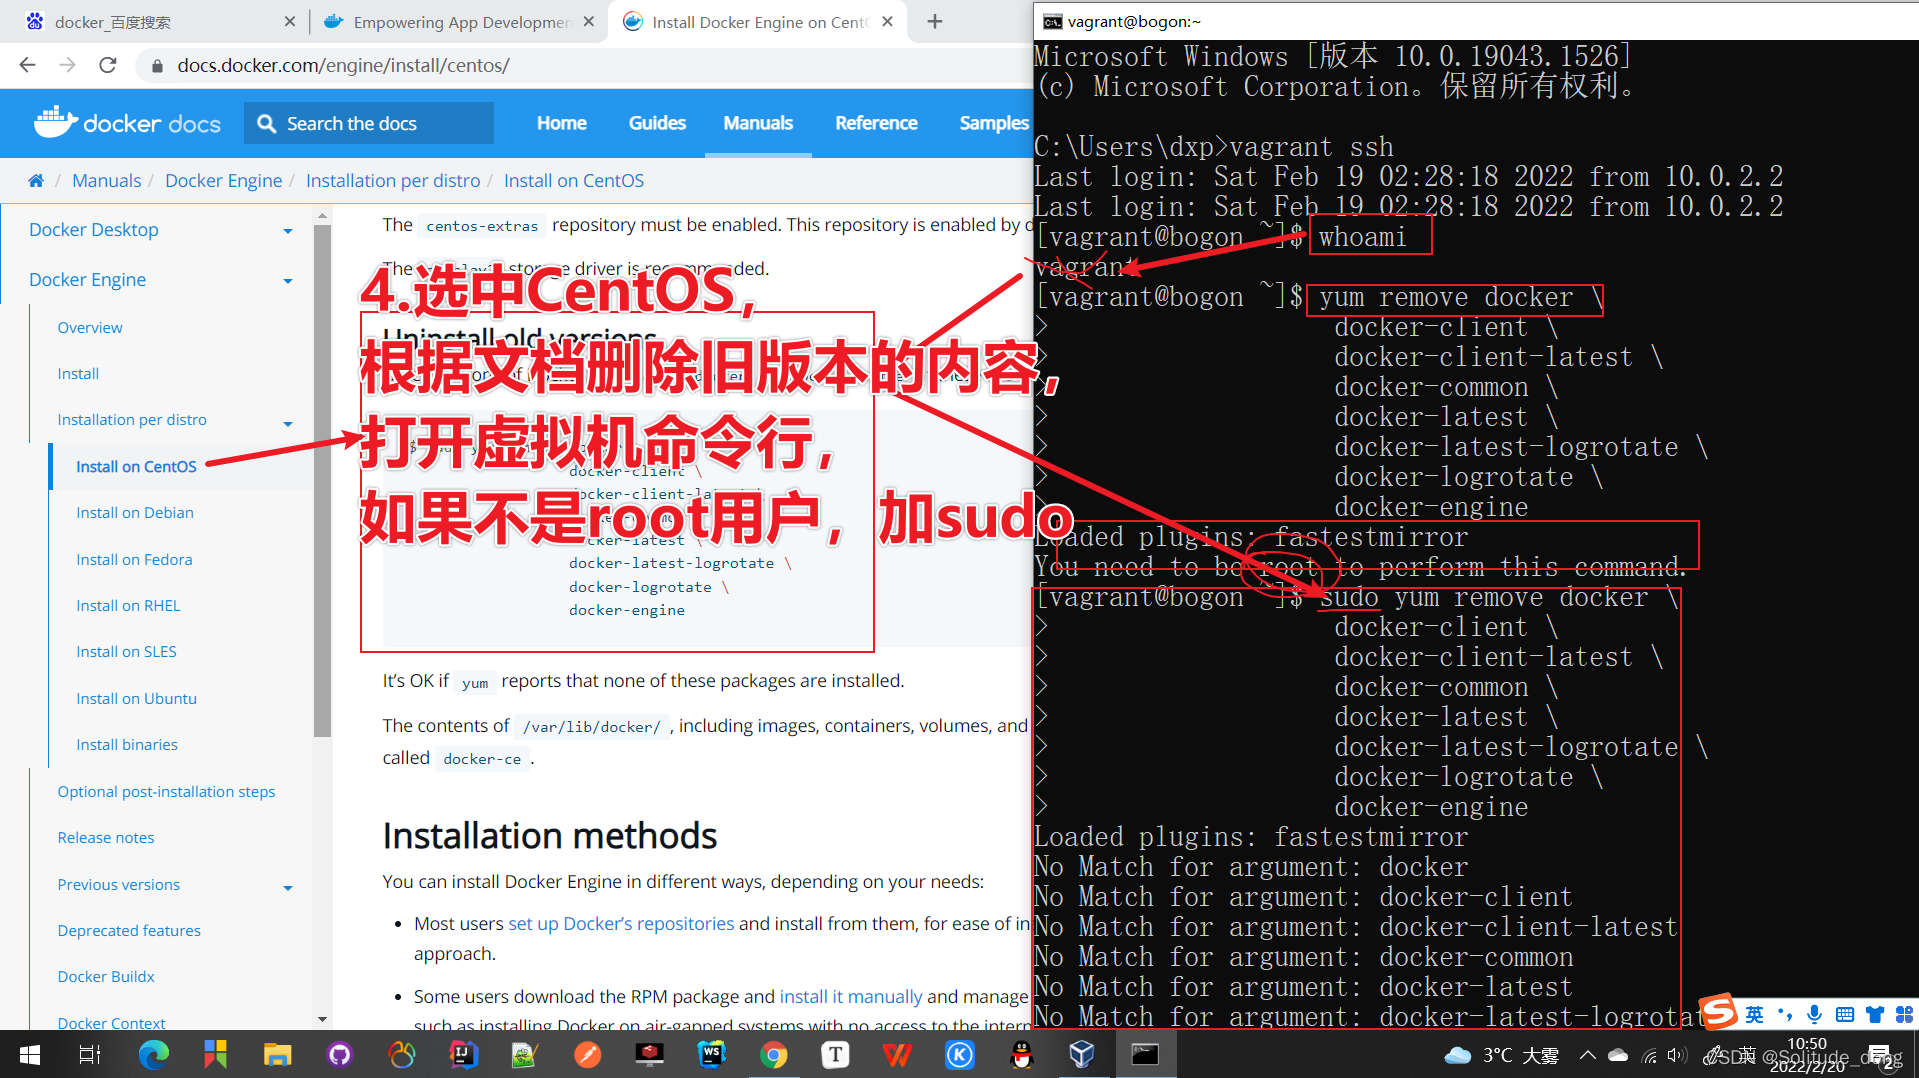Open the Home nav tab
This screenshot has height=1078, width=1919.
[561, 123]
